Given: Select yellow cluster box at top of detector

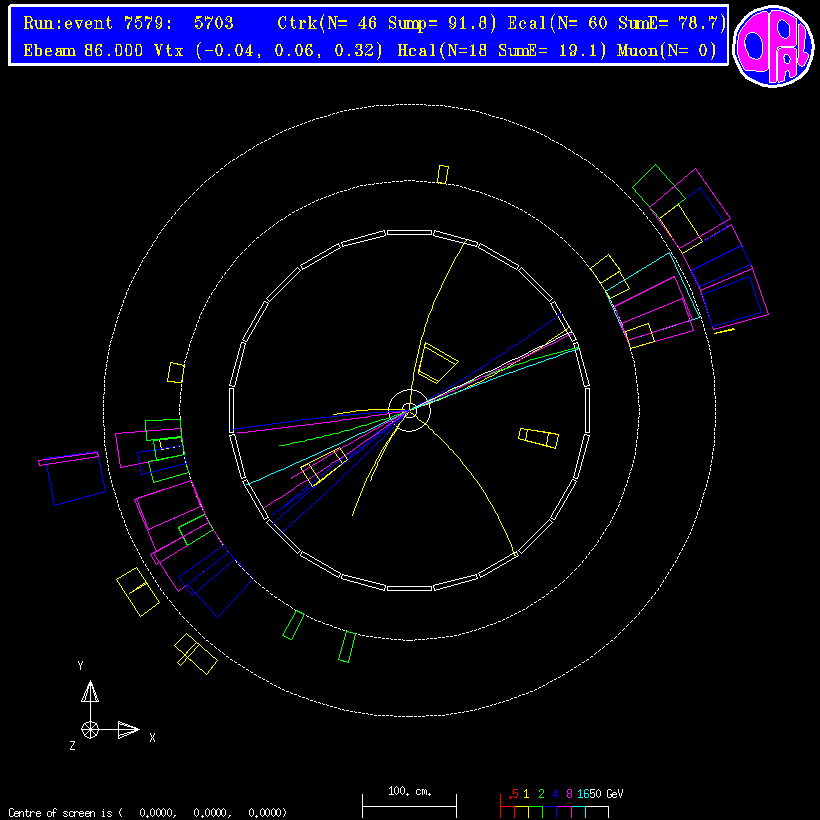Looking at the screenshot, I should point(443,174).
